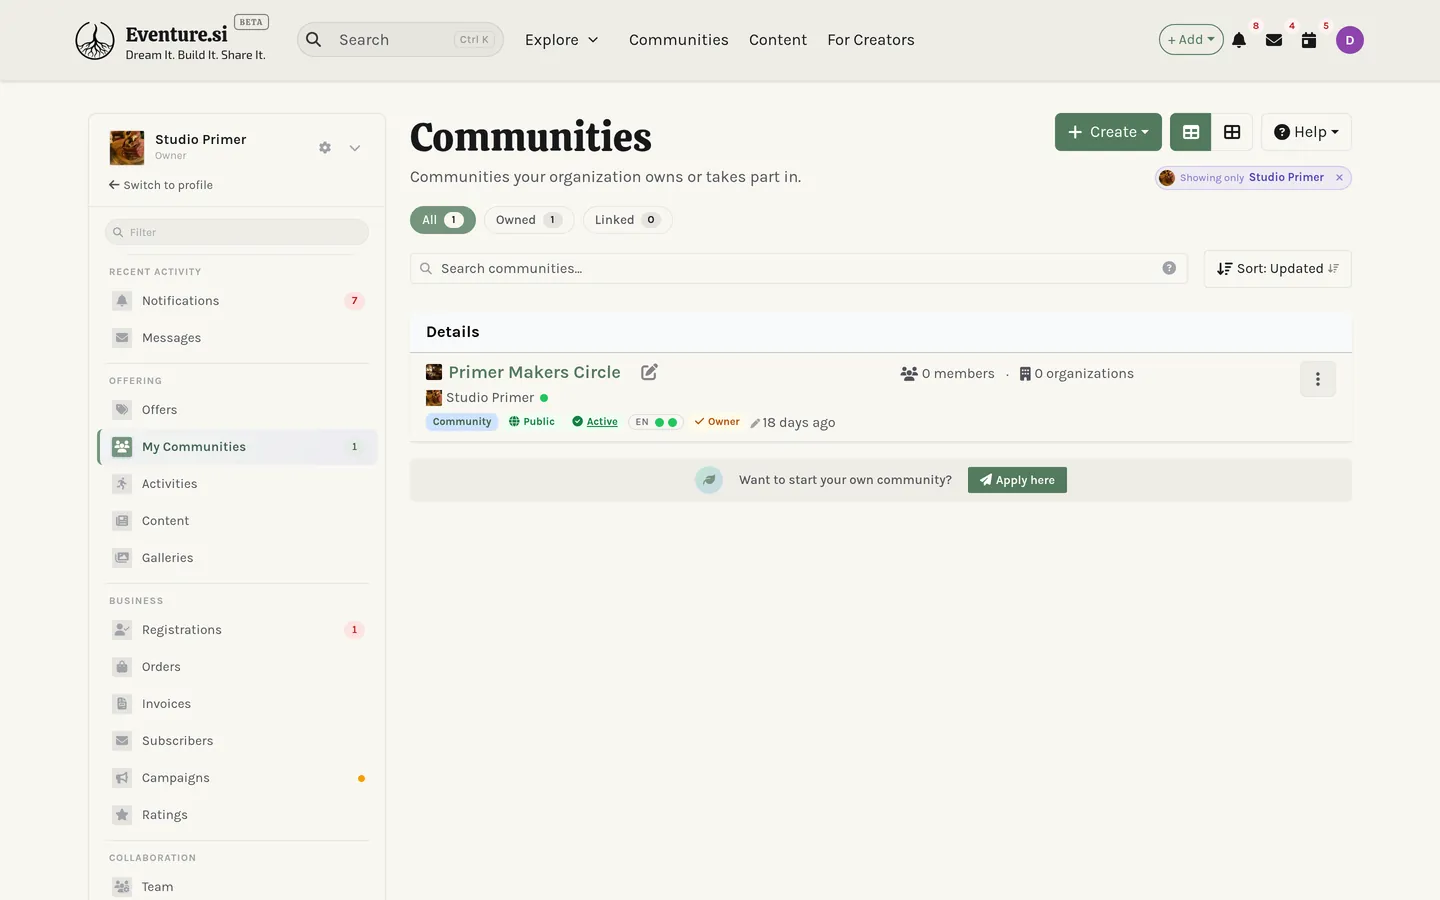This screenshot has height=900, width=1440.
Task: Open Registrations in the sidebar
Action: point(237,630)
